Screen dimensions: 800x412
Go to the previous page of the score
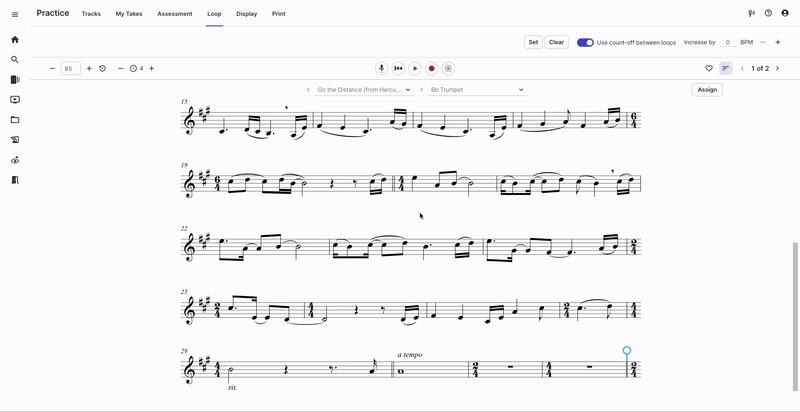742,68
